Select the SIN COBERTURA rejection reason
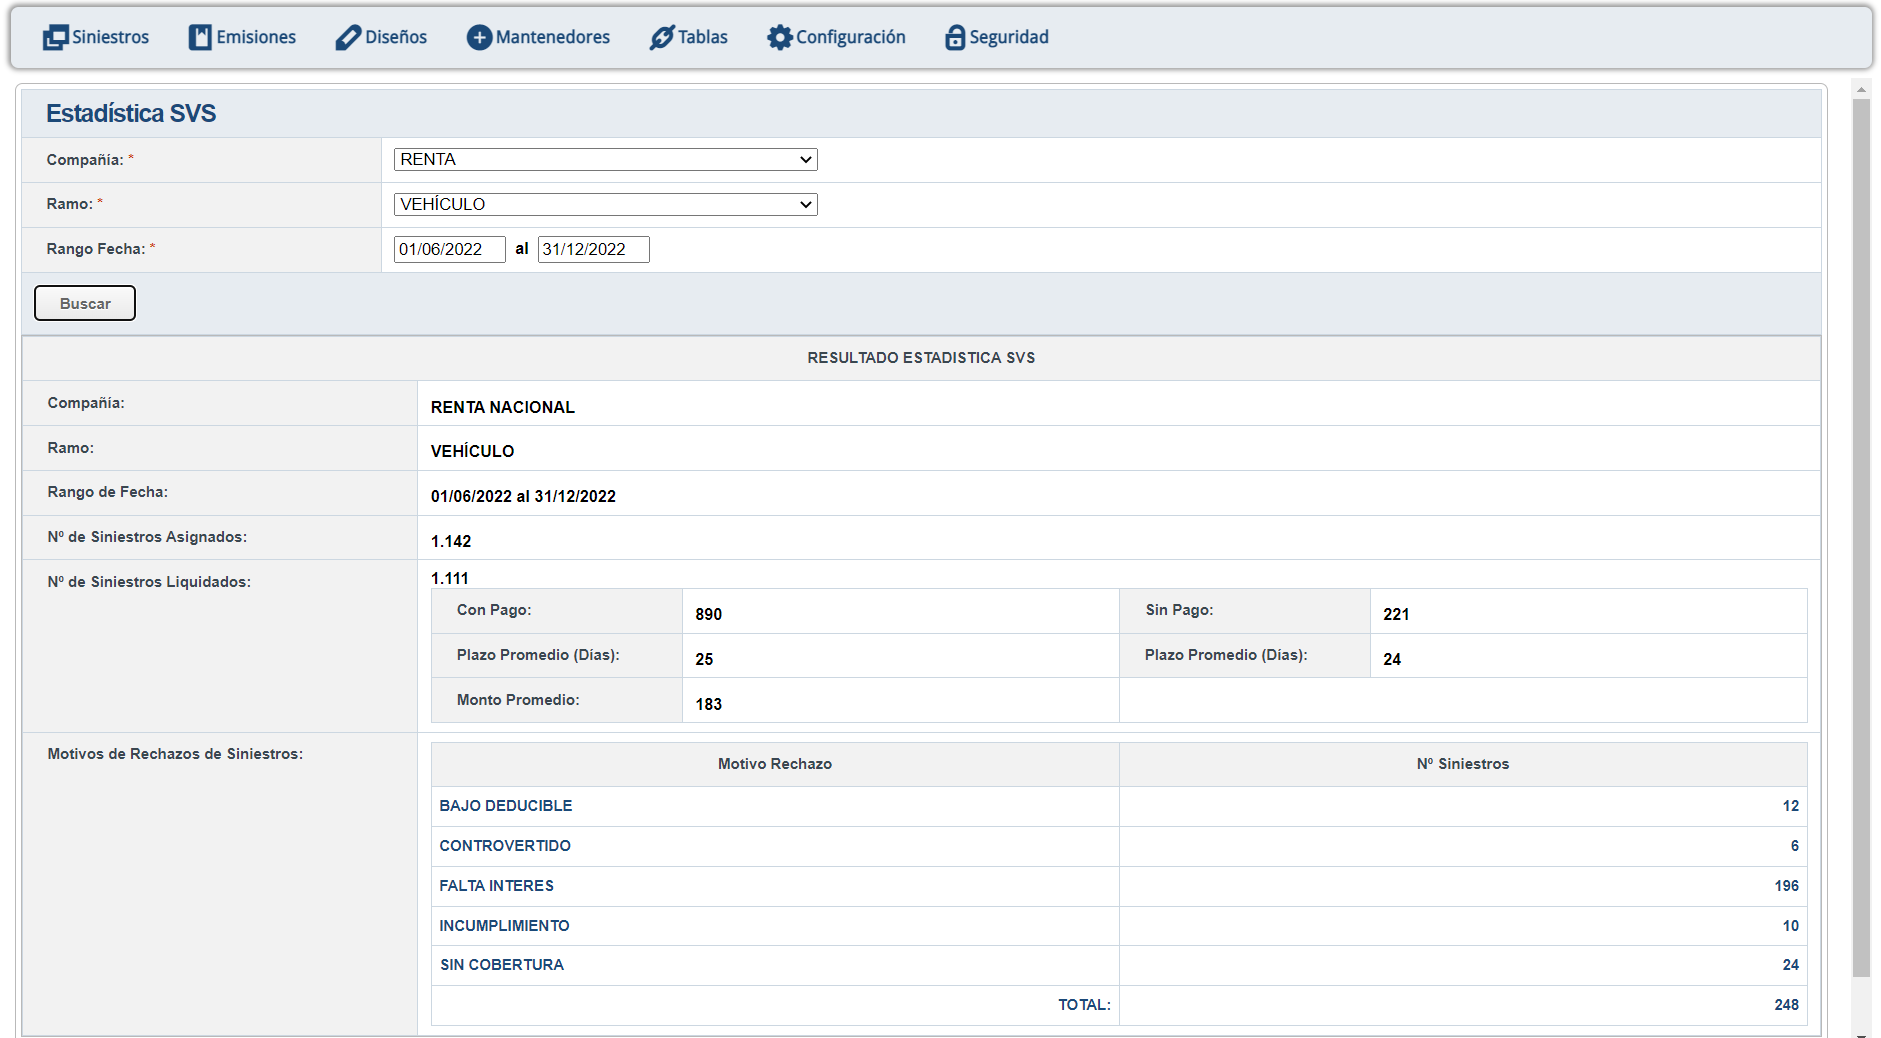 point(502,965)
